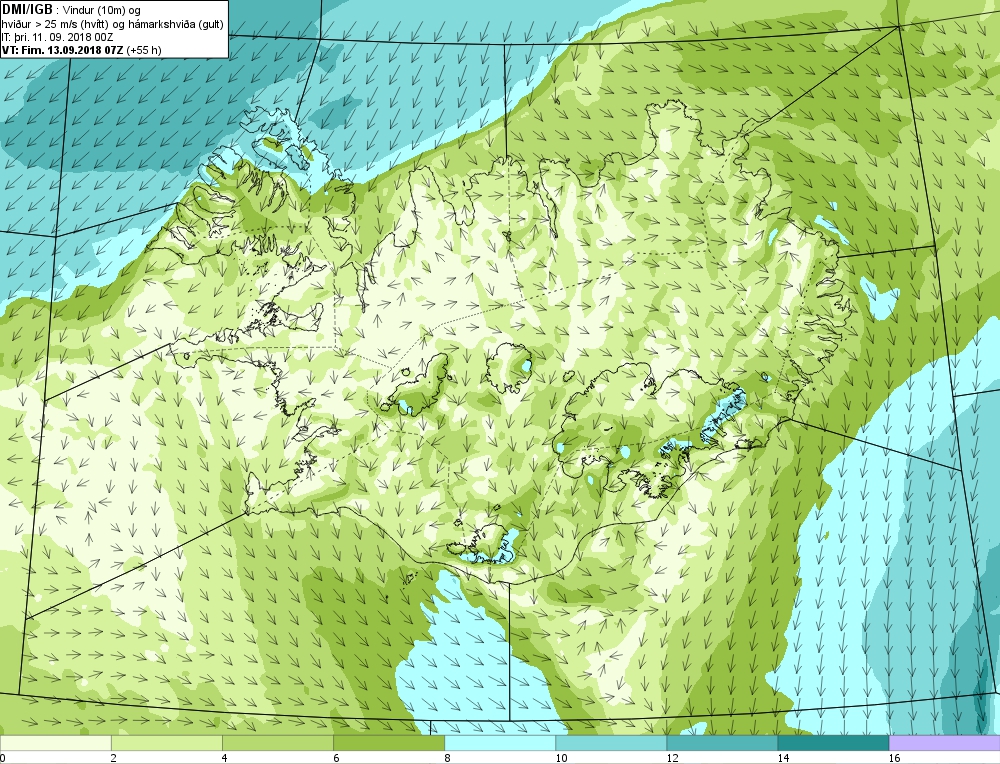Click the dark green 6–8 legend swatch
1000x764 pixels.
tap(389, 743)
